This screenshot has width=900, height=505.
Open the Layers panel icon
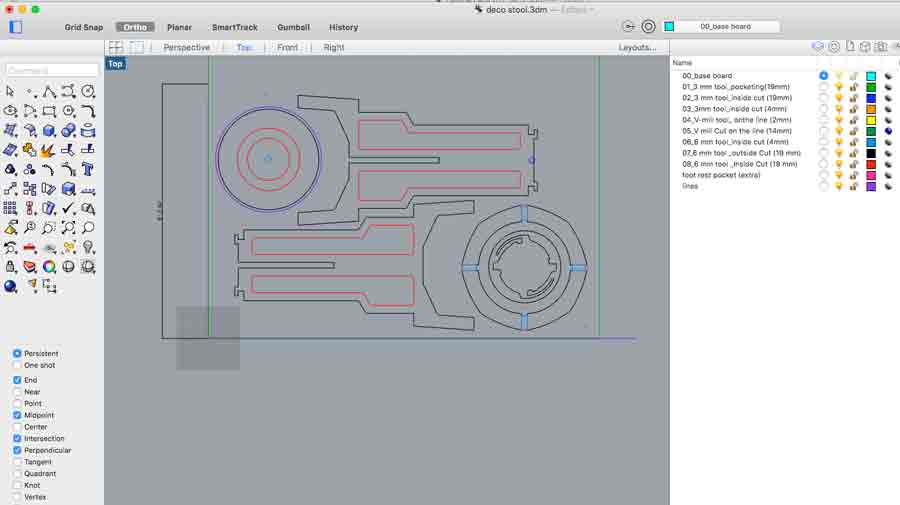(817, 47)
